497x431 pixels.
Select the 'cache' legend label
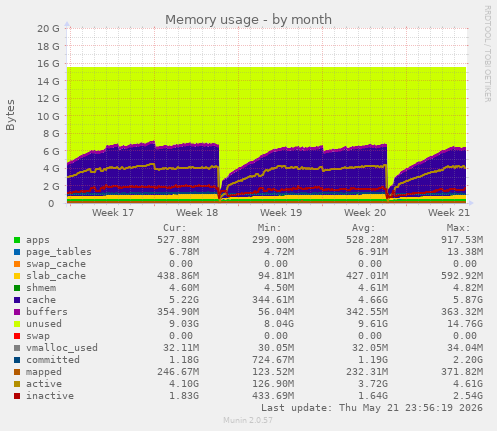pos(41,300)
